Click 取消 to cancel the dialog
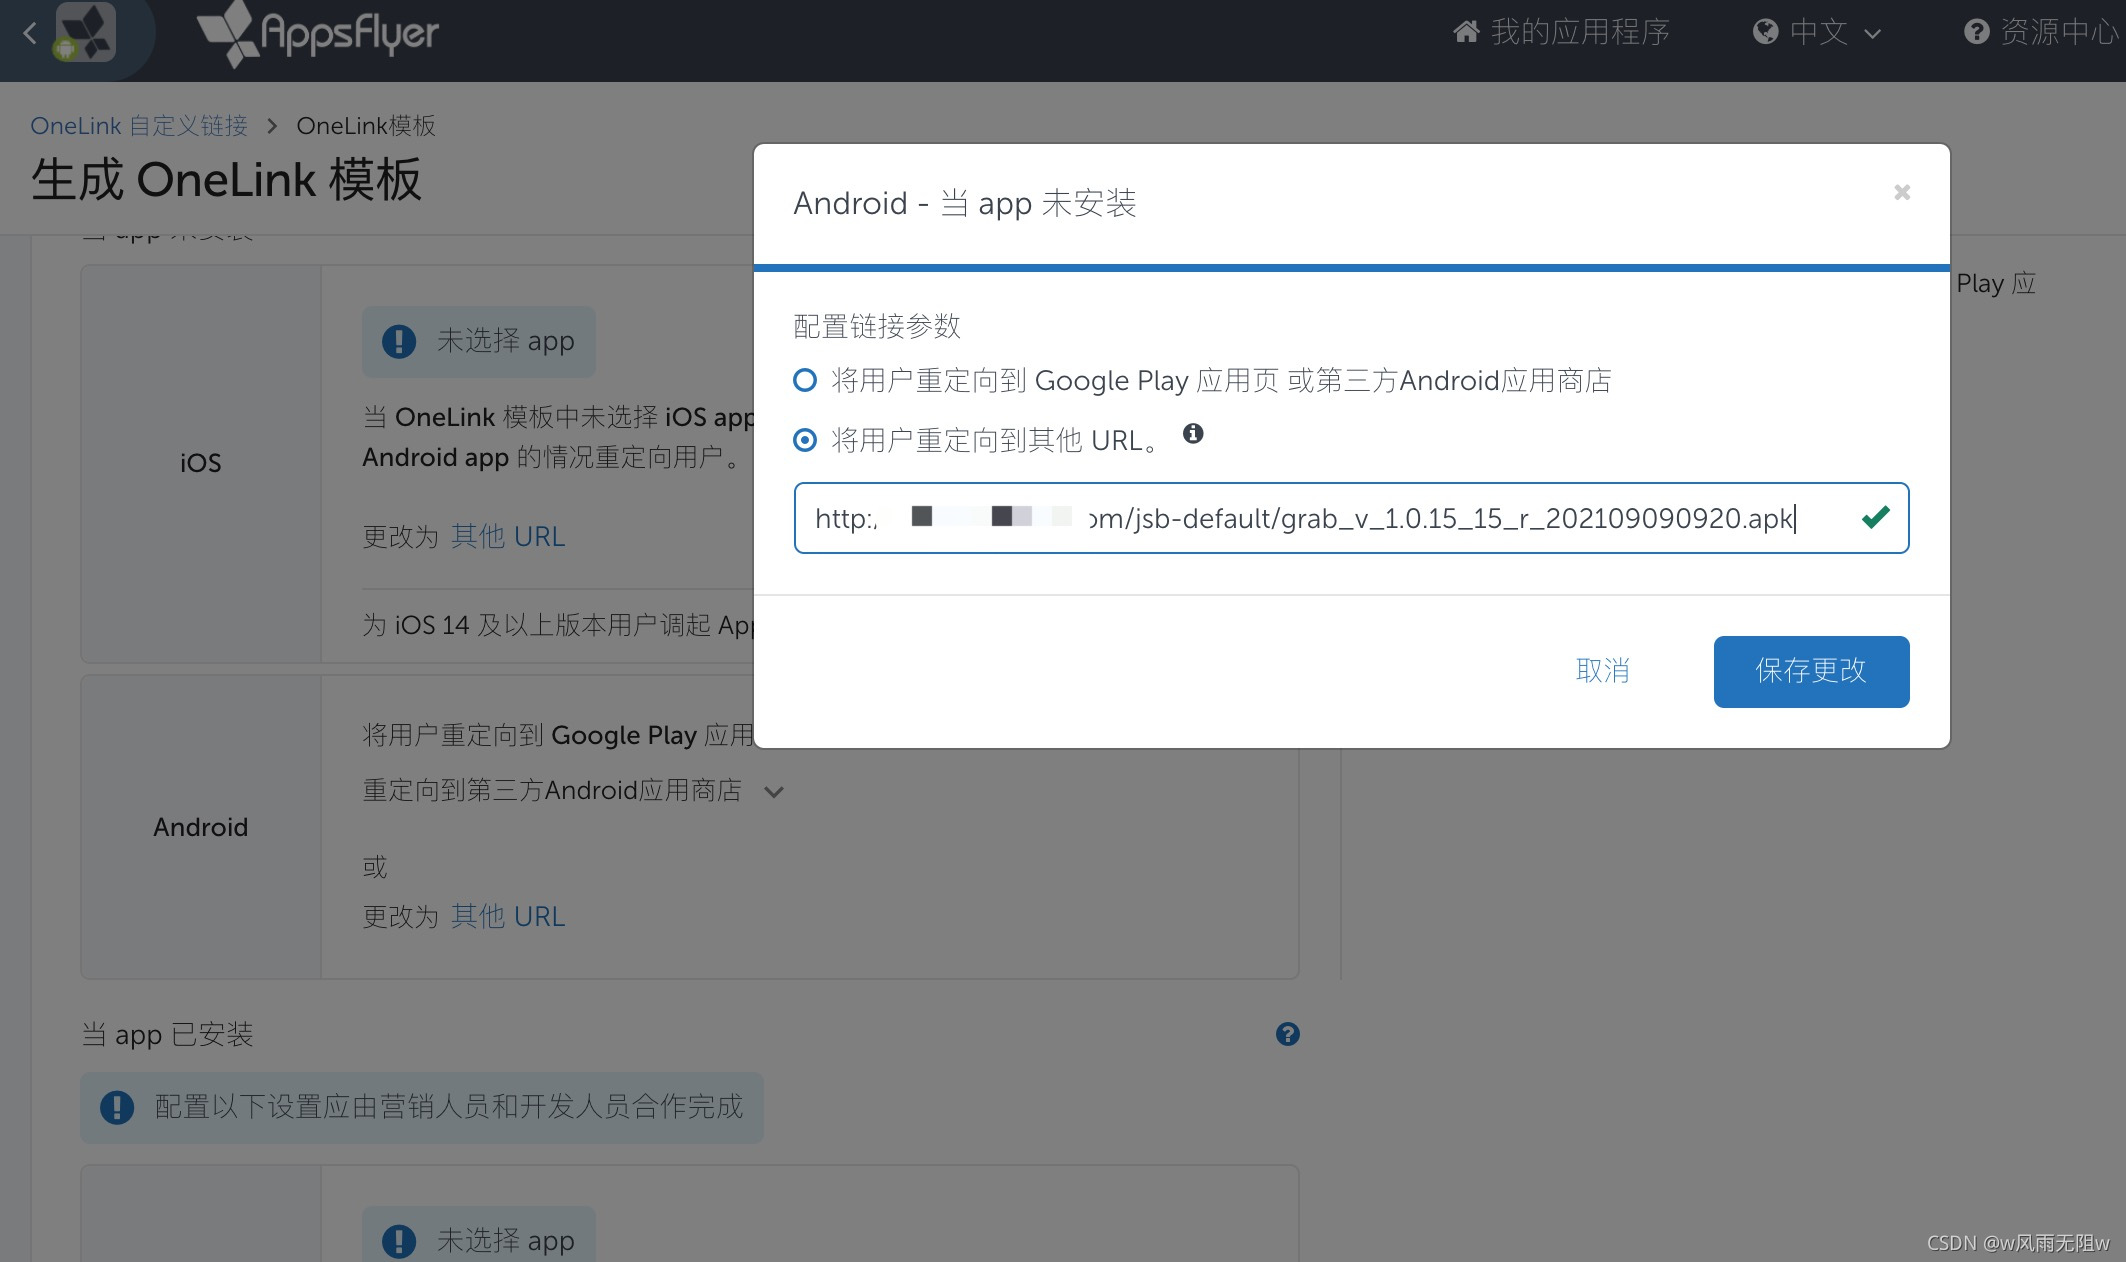Image resolution: width=2126 pixels, height=1262 pixels. [1603, 671]
